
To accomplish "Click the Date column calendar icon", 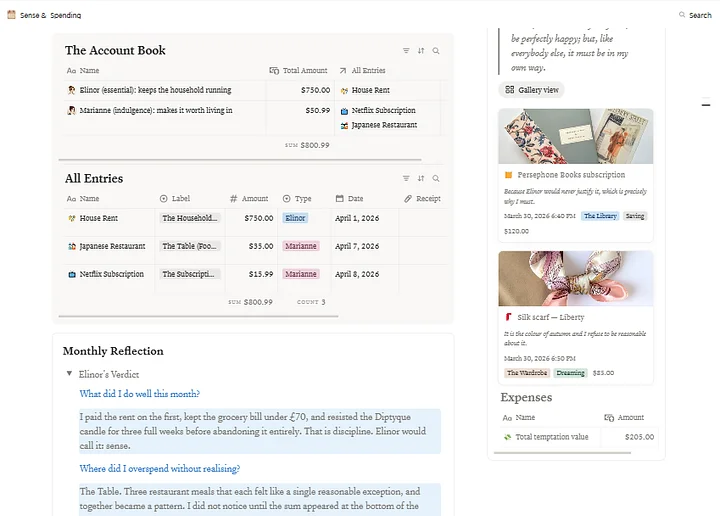I will (x=339, y=199).
